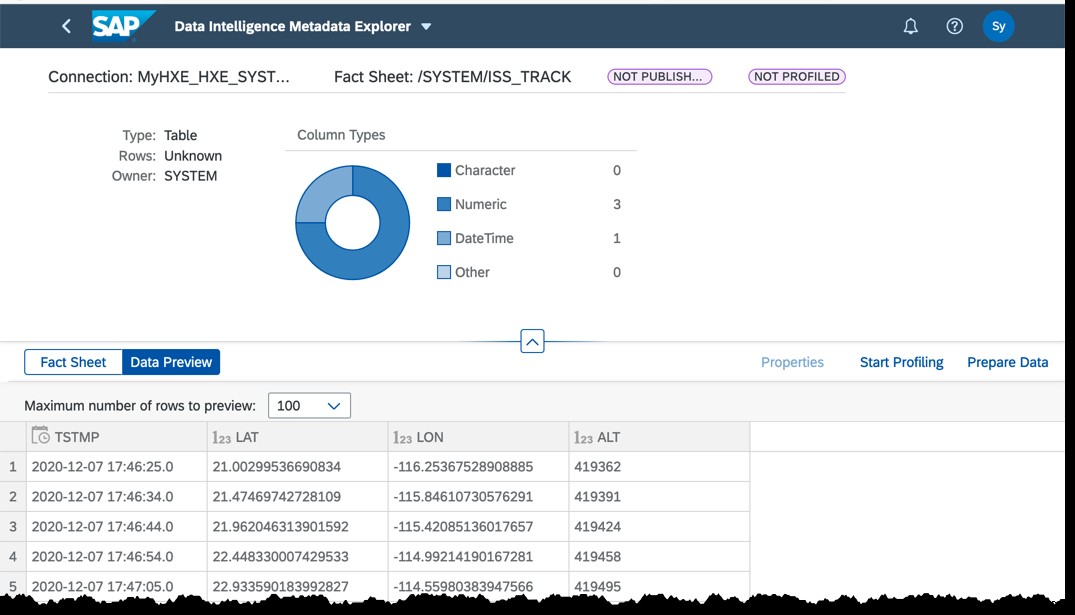Select row number 1 in the preview table
Screen dimensions: 1075x615
pos(13,467)
